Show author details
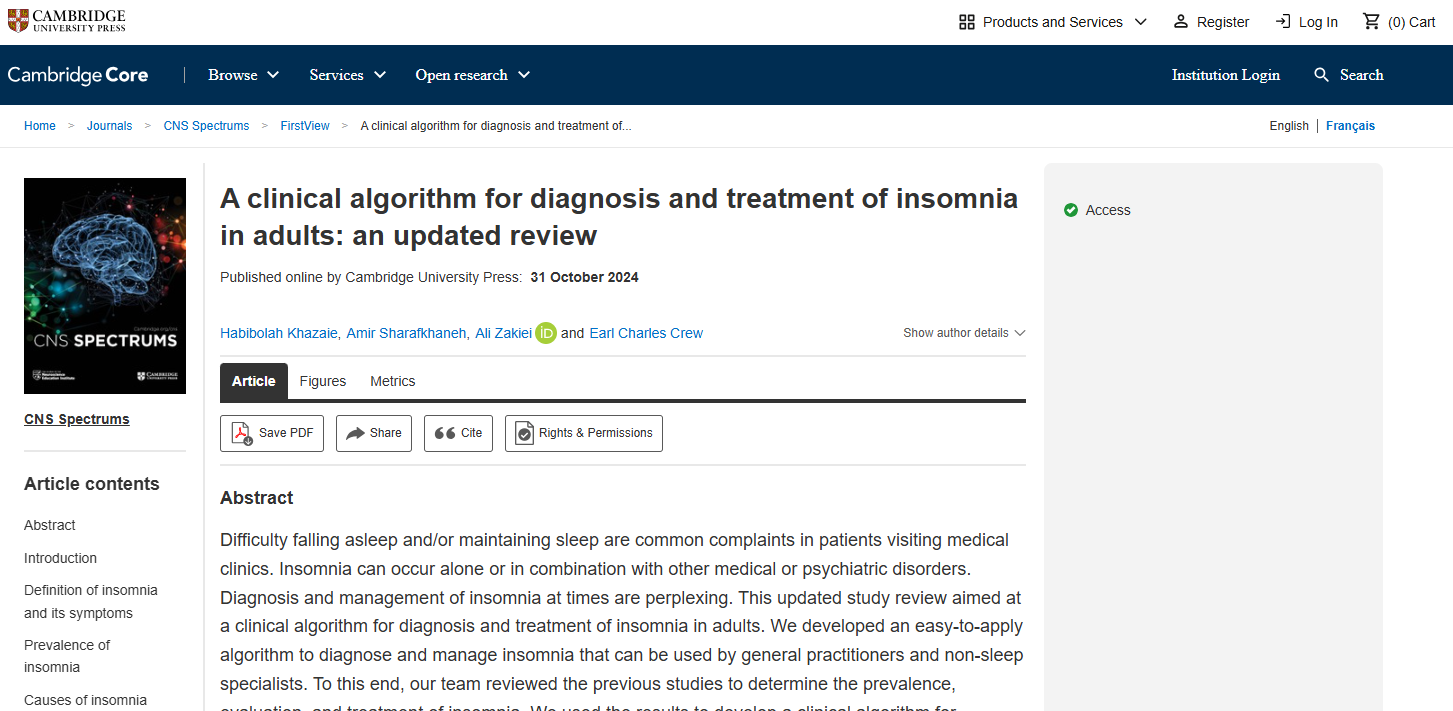This screenshot has width=1453, height=711. [x=964, y=333]
